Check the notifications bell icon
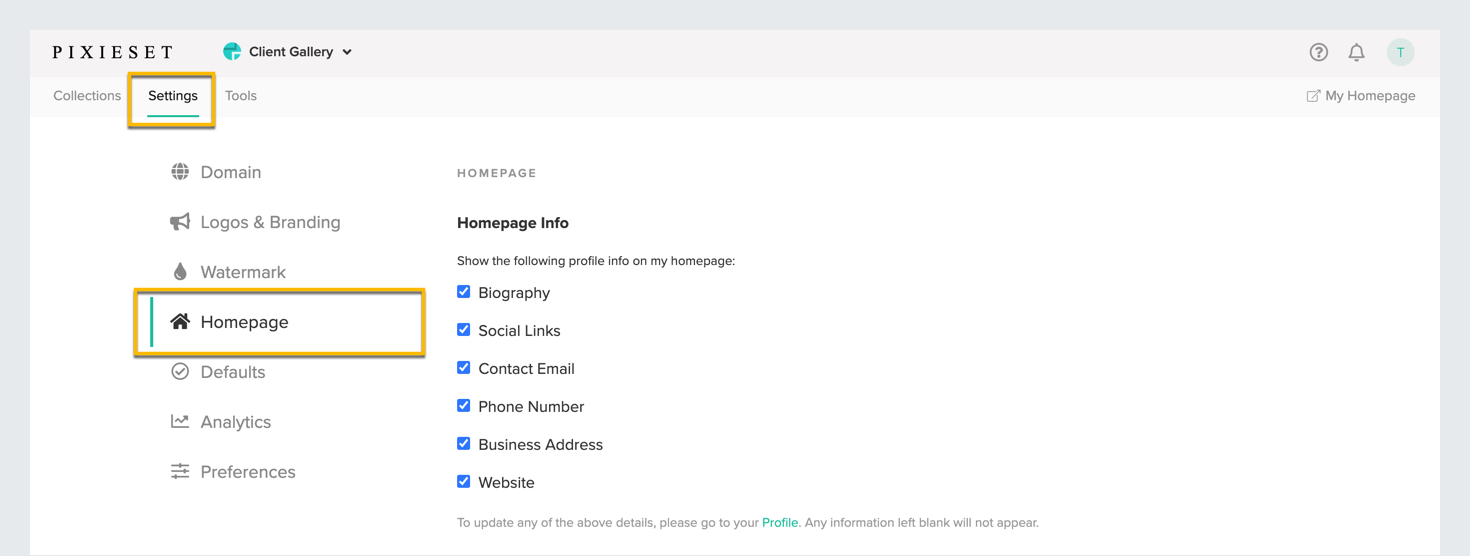 click(1356, 52)
